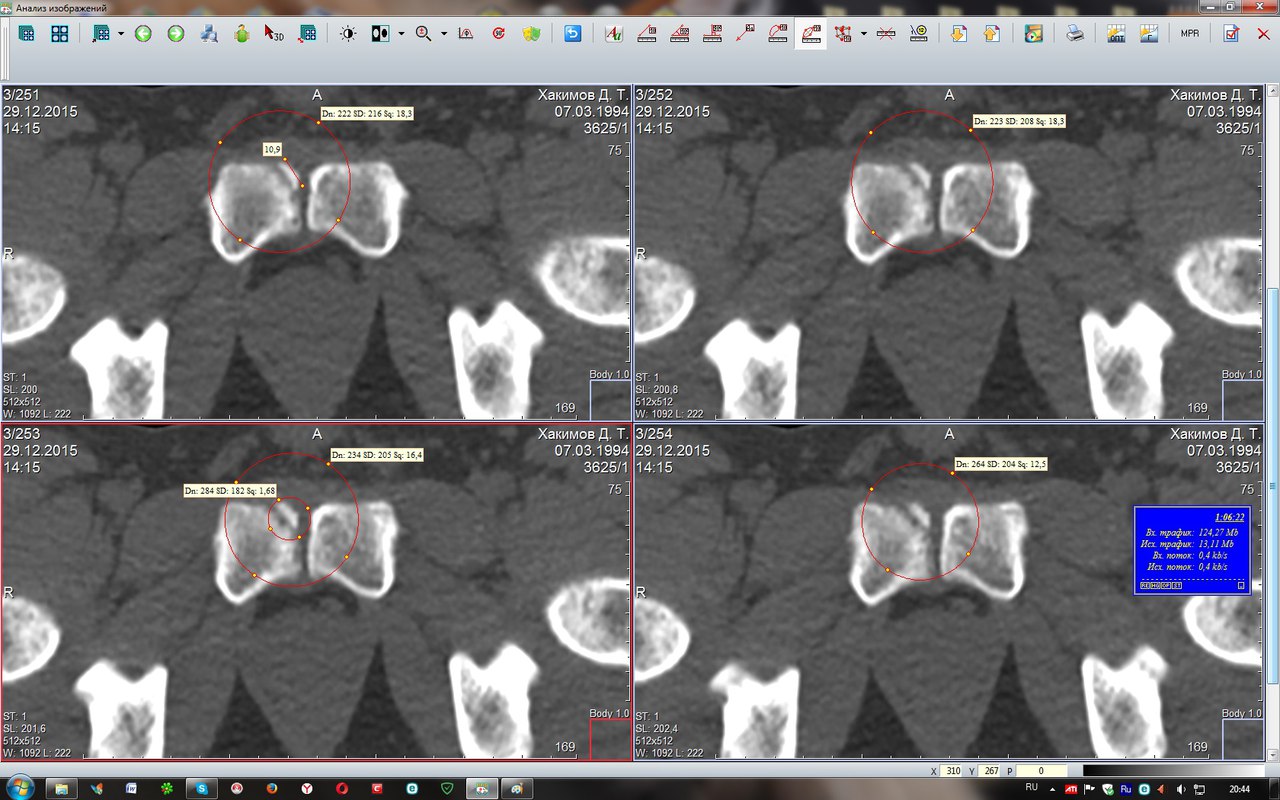Image resolution: width=1280 pixels, height=800 pixels.
Task: Click the grid icon with red arrow
Action: (x=308, y=33)
